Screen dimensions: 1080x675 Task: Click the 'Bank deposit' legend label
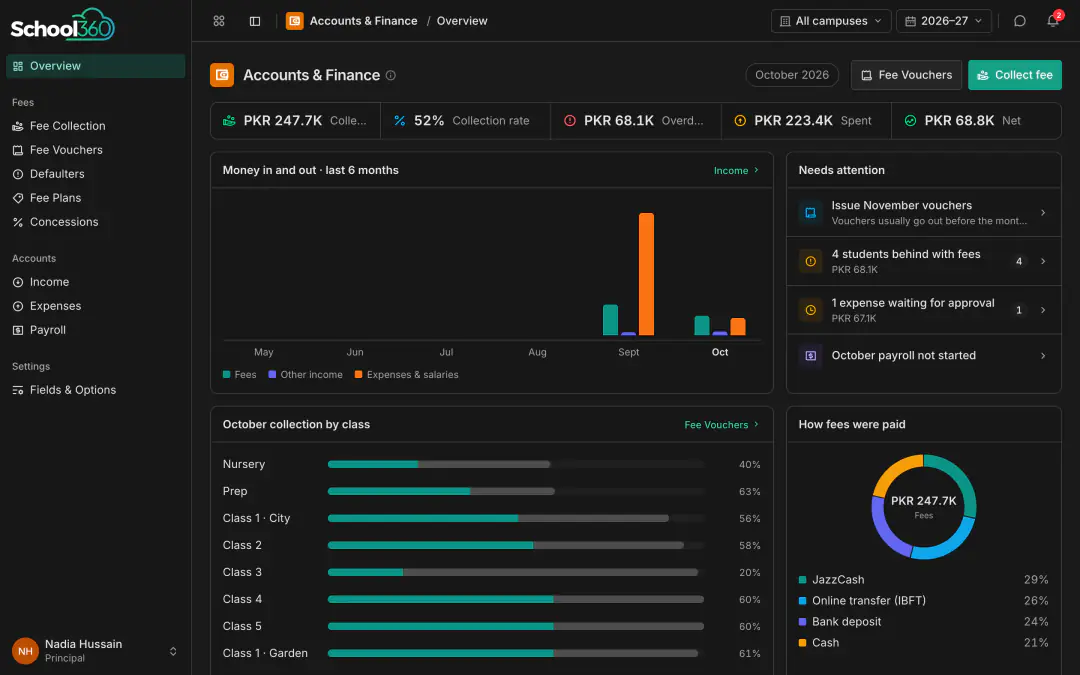click(x=847, y=622)
